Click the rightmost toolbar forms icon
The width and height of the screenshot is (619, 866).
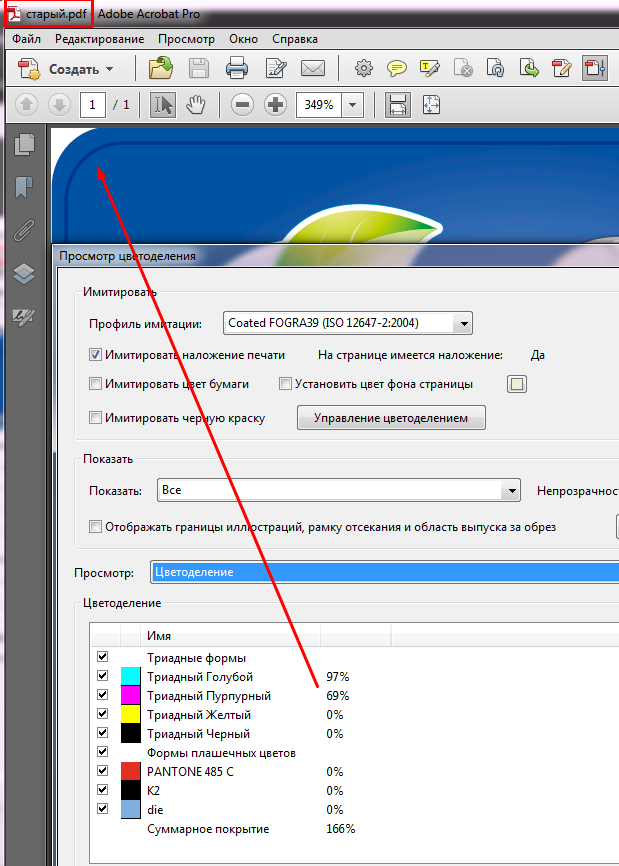click(595, 69)
